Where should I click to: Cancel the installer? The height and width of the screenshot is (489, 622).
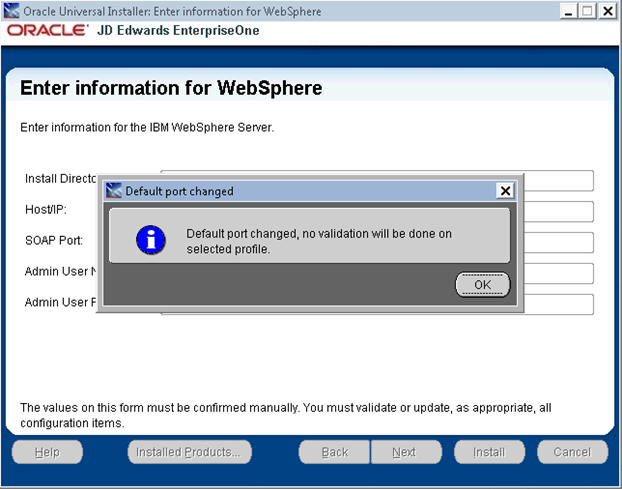point(572,452)
